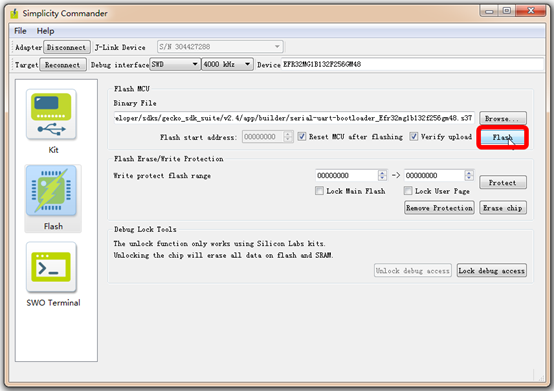
Task: Open the SWO Terminal icon
Action: tap(51, 267)
